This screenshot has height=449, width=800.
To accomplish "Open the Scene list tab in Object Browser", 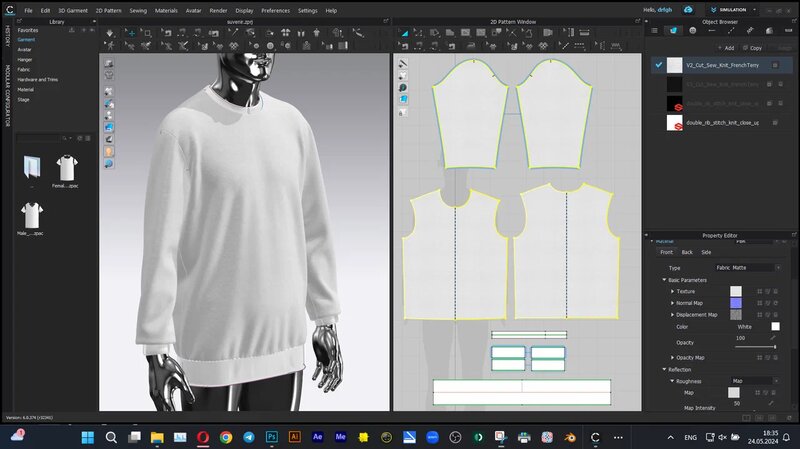I will 655,31.
